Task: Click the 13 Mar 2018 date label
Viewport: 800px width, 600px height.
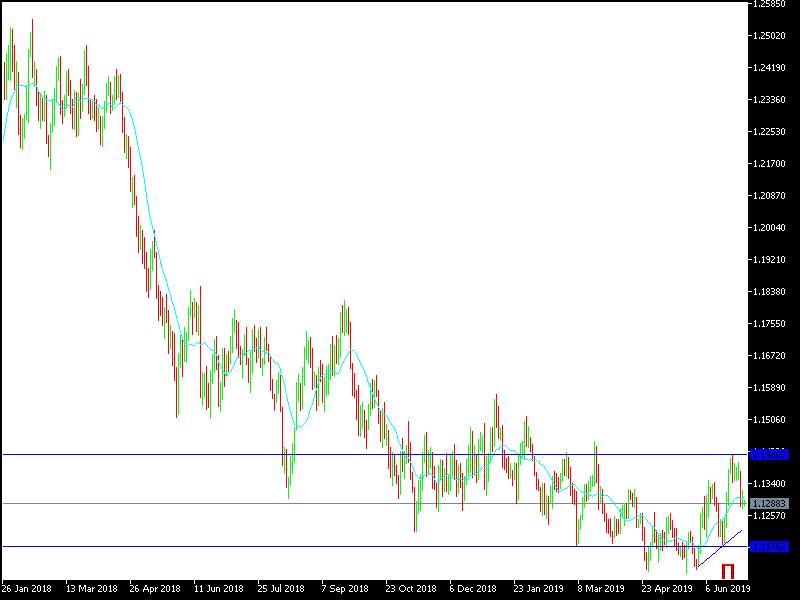Action: click(91, 589)
